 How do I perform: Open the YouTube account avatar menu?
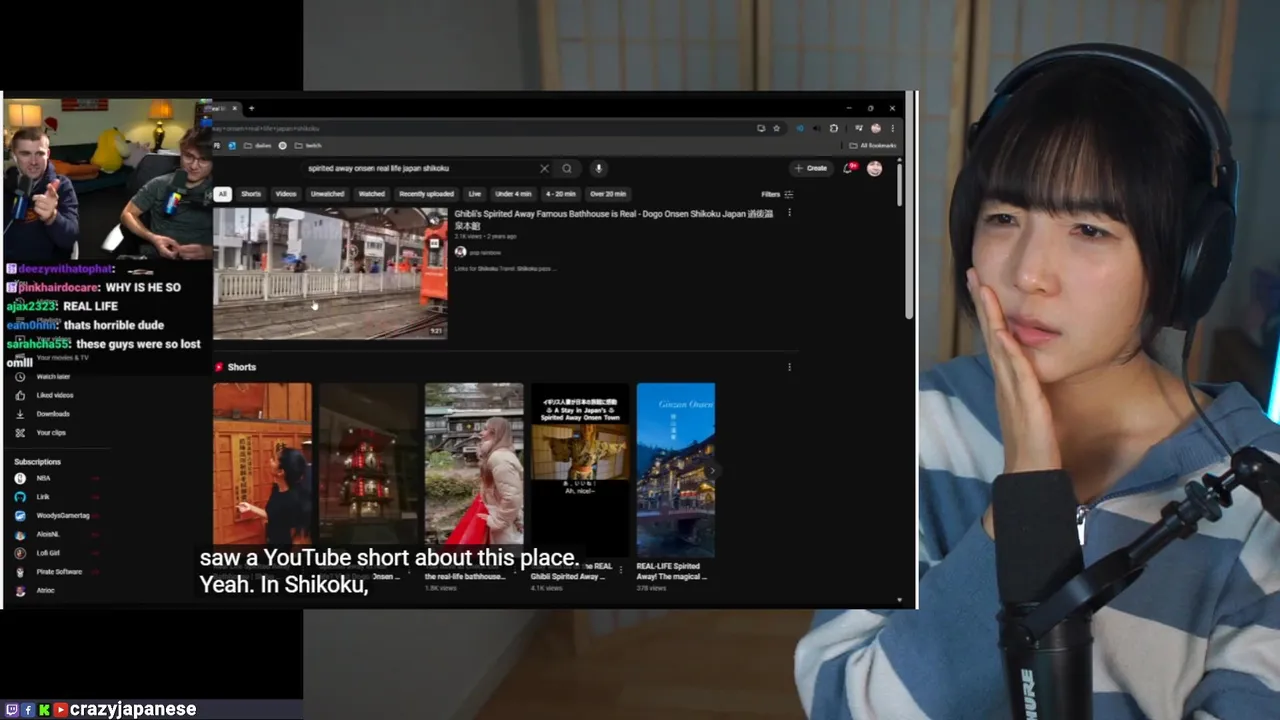click(874, 168)
